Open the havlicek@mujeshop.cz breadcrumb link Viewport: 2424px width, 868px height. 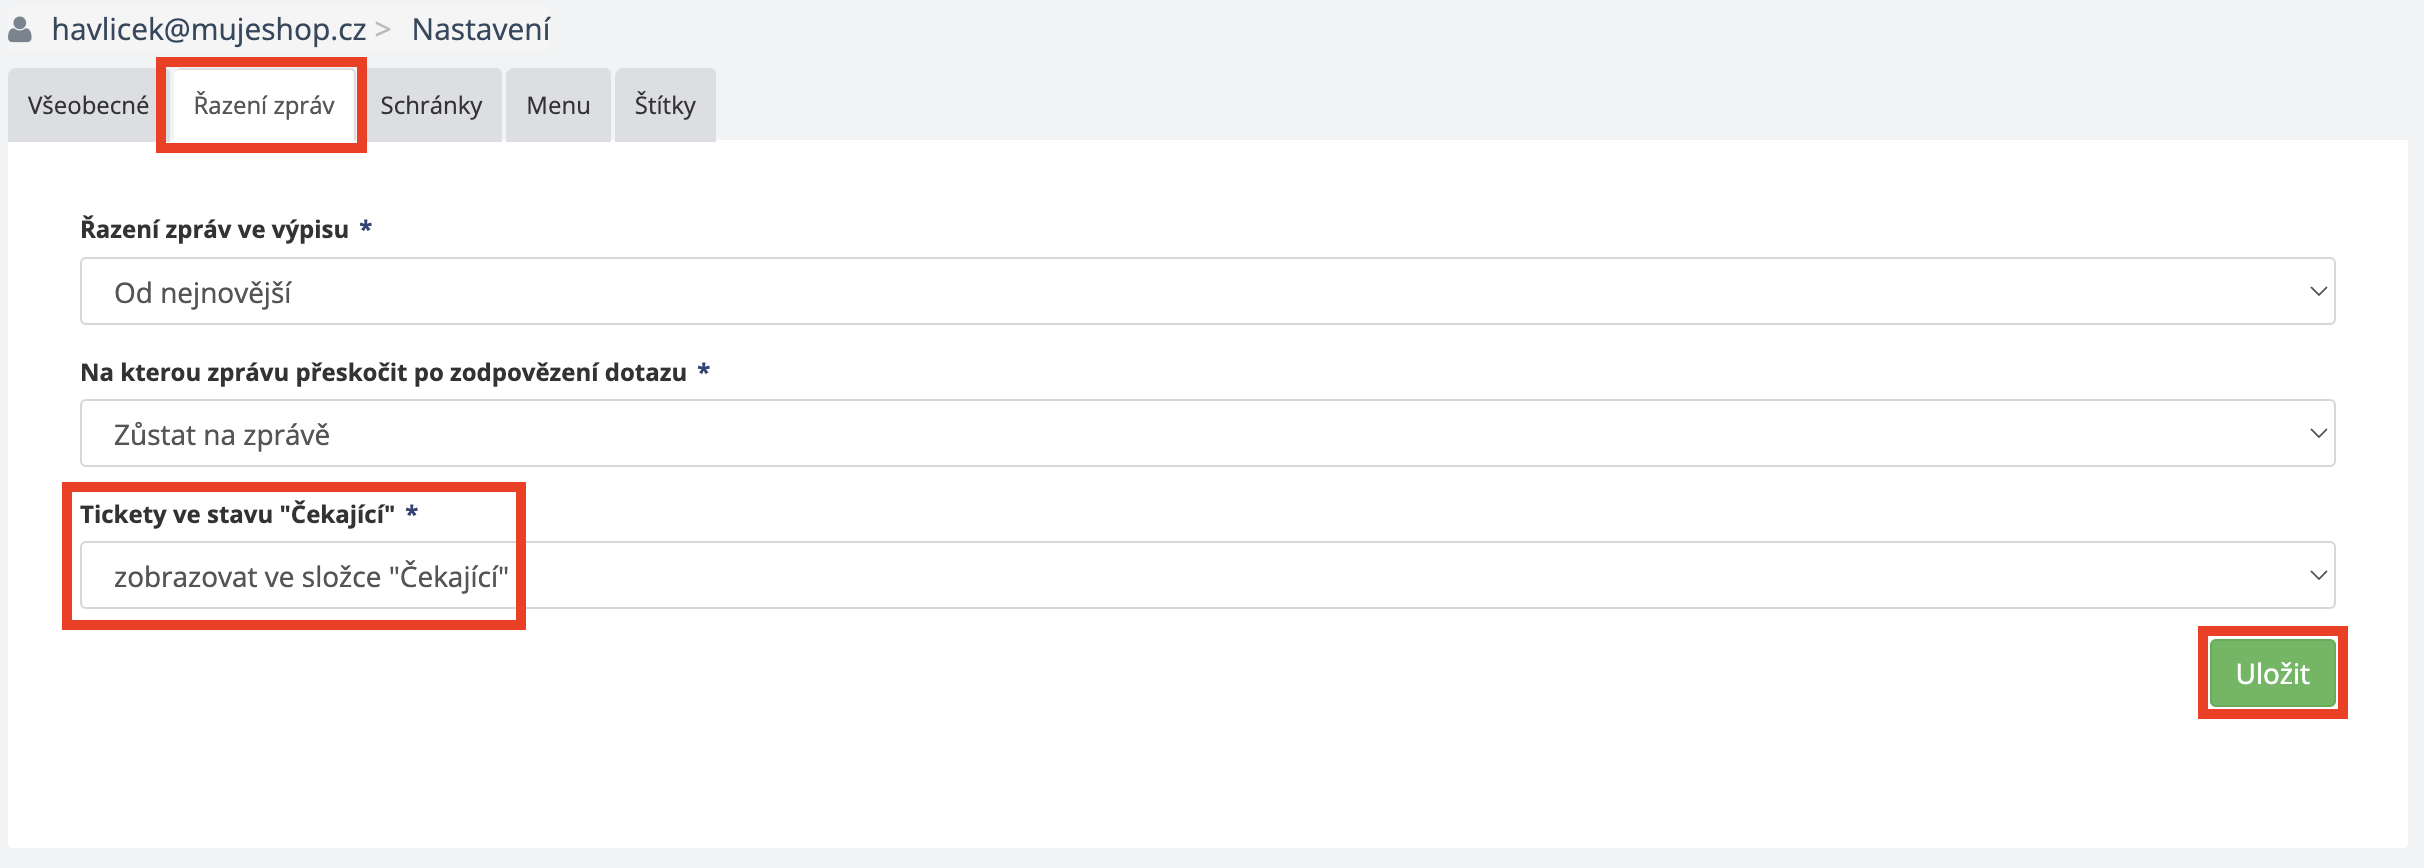point(208,30)
